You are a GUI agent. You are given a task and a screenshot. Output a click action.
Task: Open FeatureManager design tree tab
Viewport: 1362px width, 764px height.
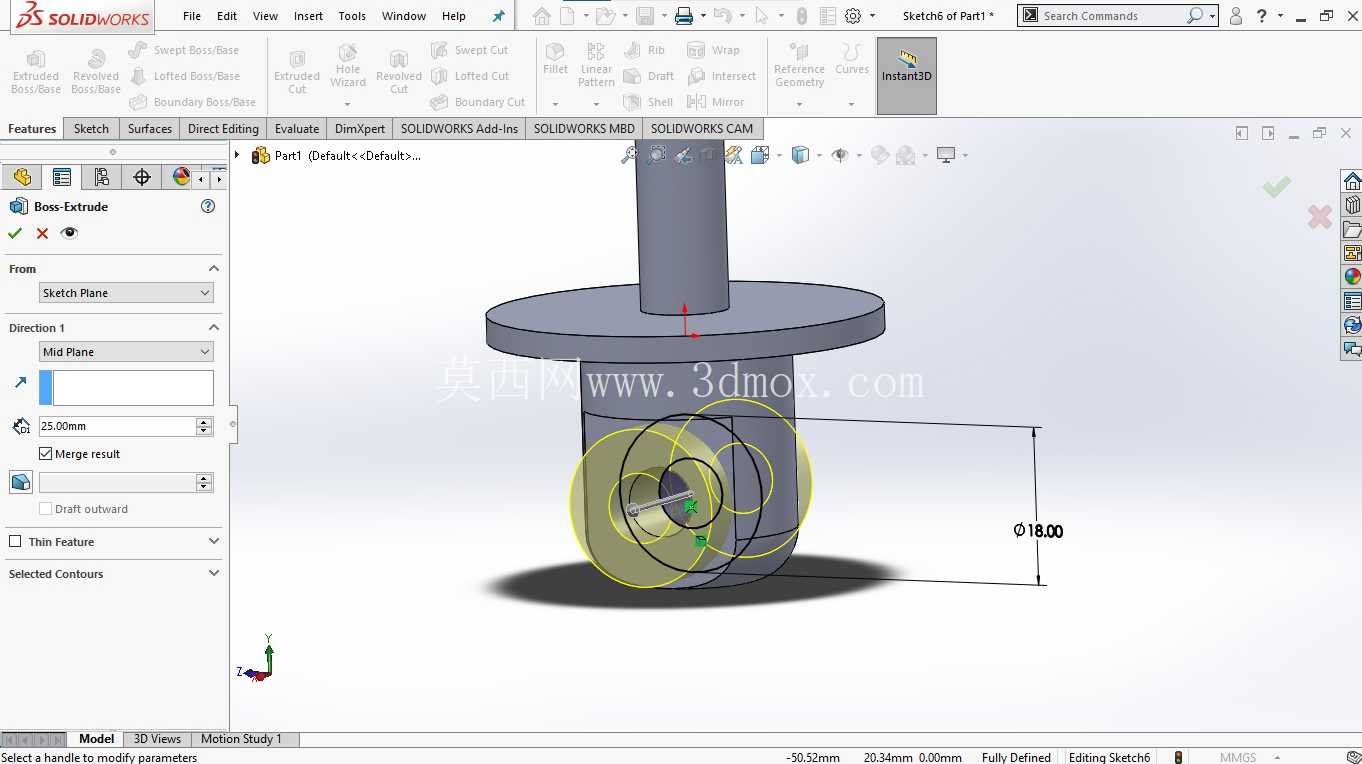click(x=22, y=177)
